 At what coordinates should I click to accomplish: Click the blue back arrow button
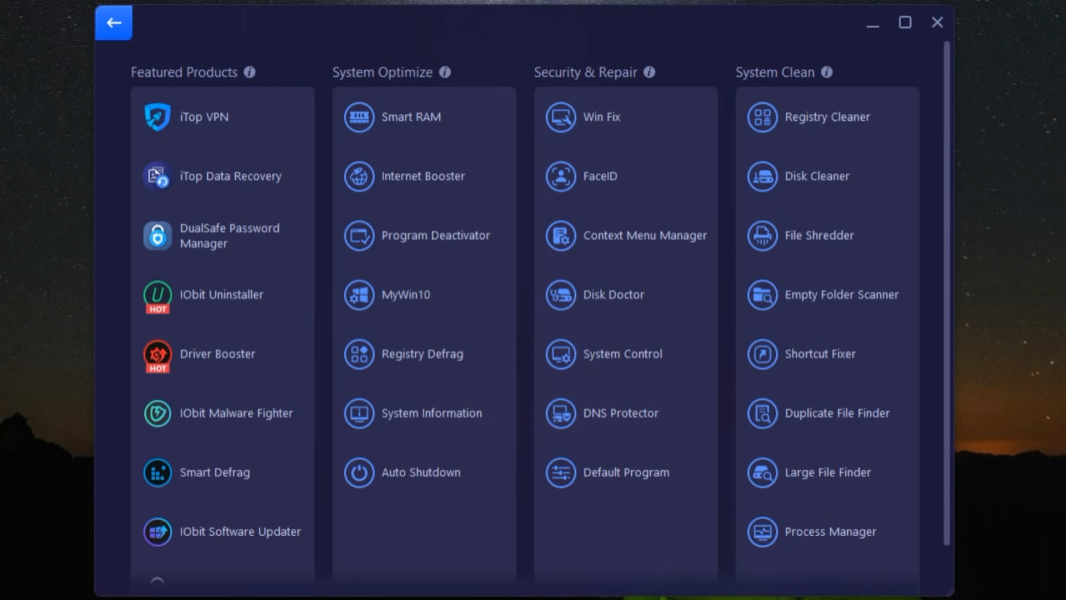pyautogui.click(x=114, y=22)
